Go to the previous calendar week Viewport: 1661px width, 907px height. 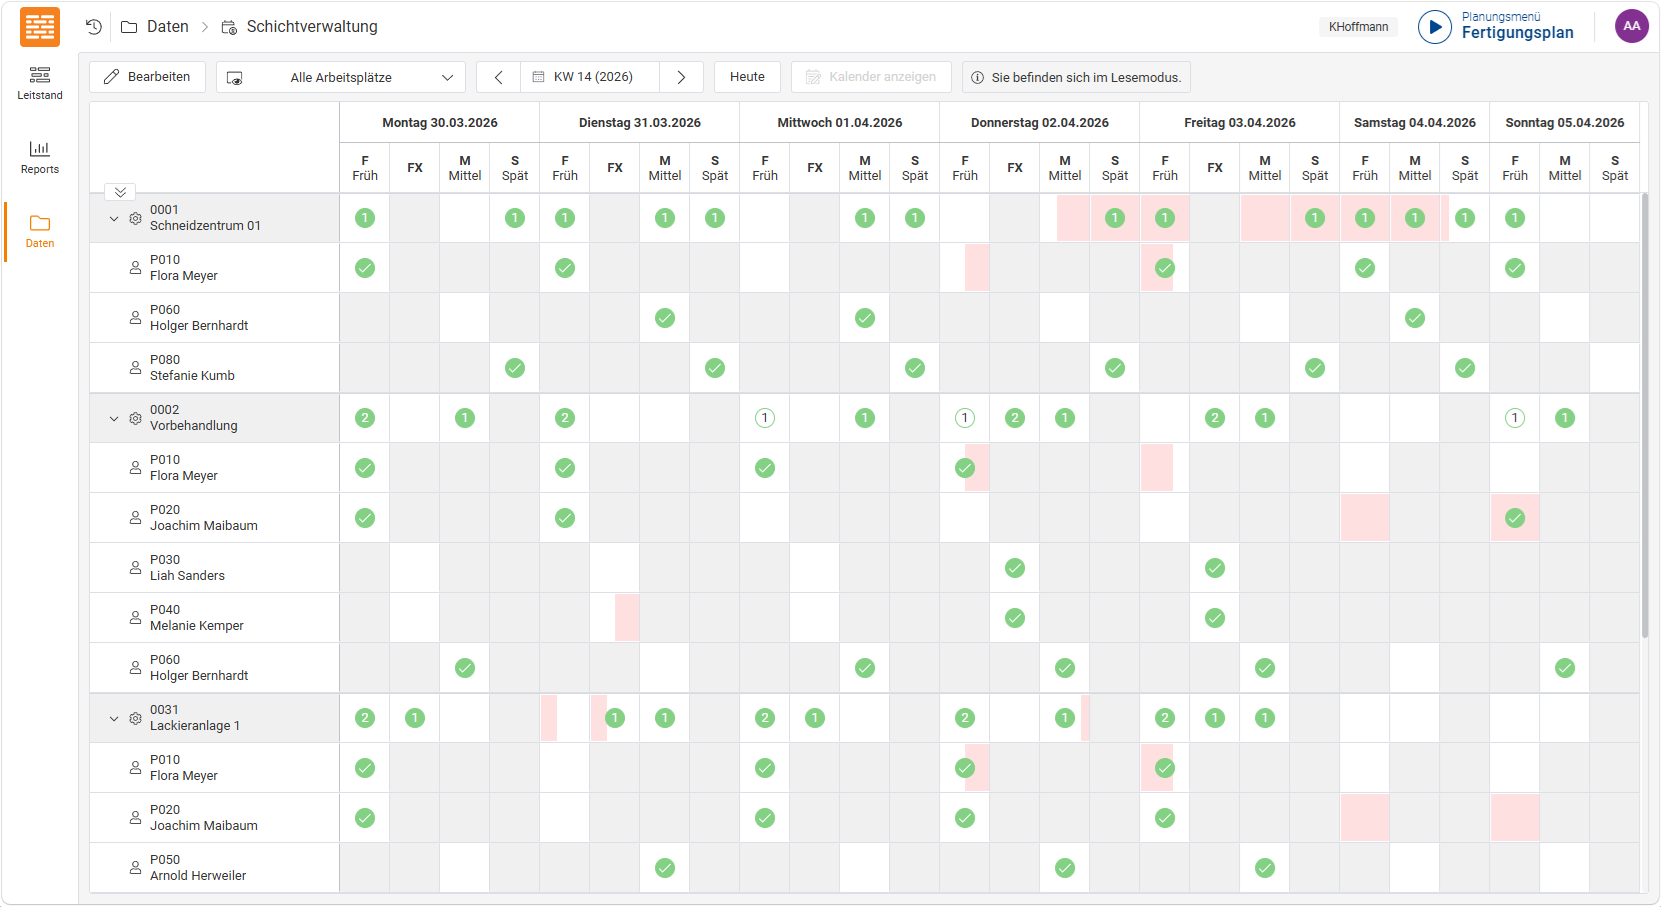[x=498, y=77]
